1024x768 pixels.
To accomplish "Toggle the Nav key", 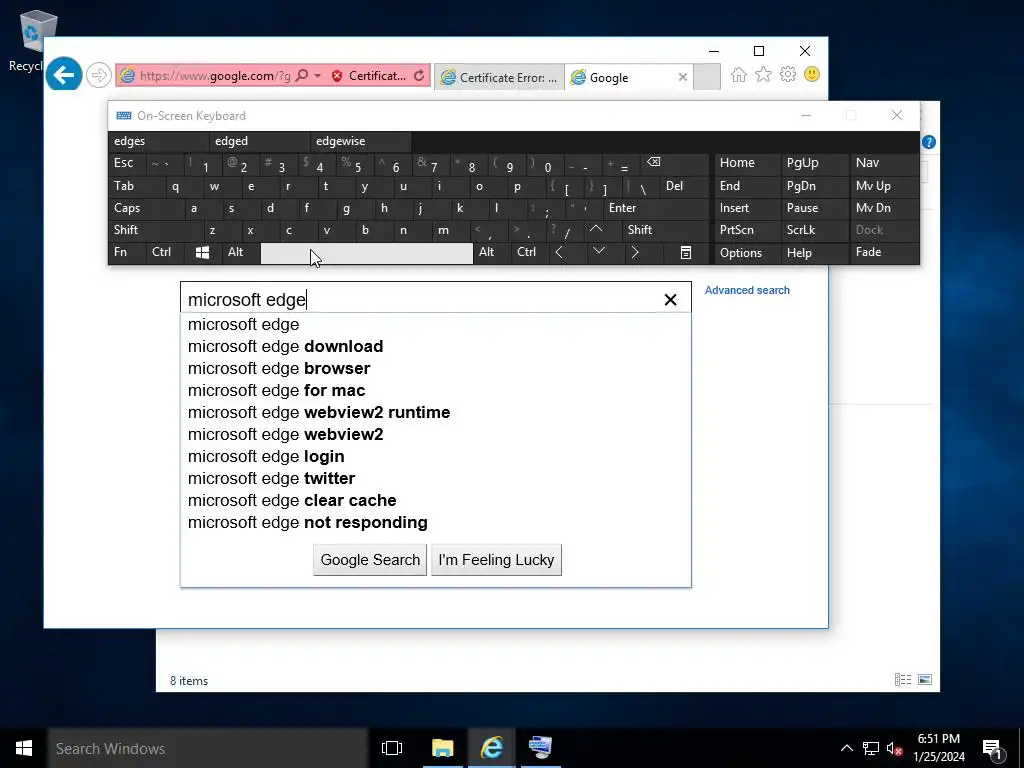I will point(884,163).
